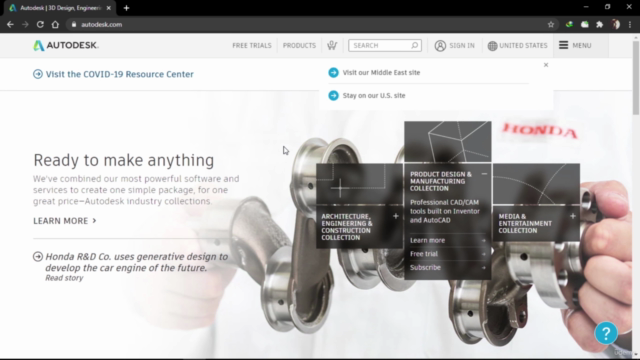The width and height of the screenshot is (640, 360).
Task: Open the blue help question mark button
Action: point(606,333)
